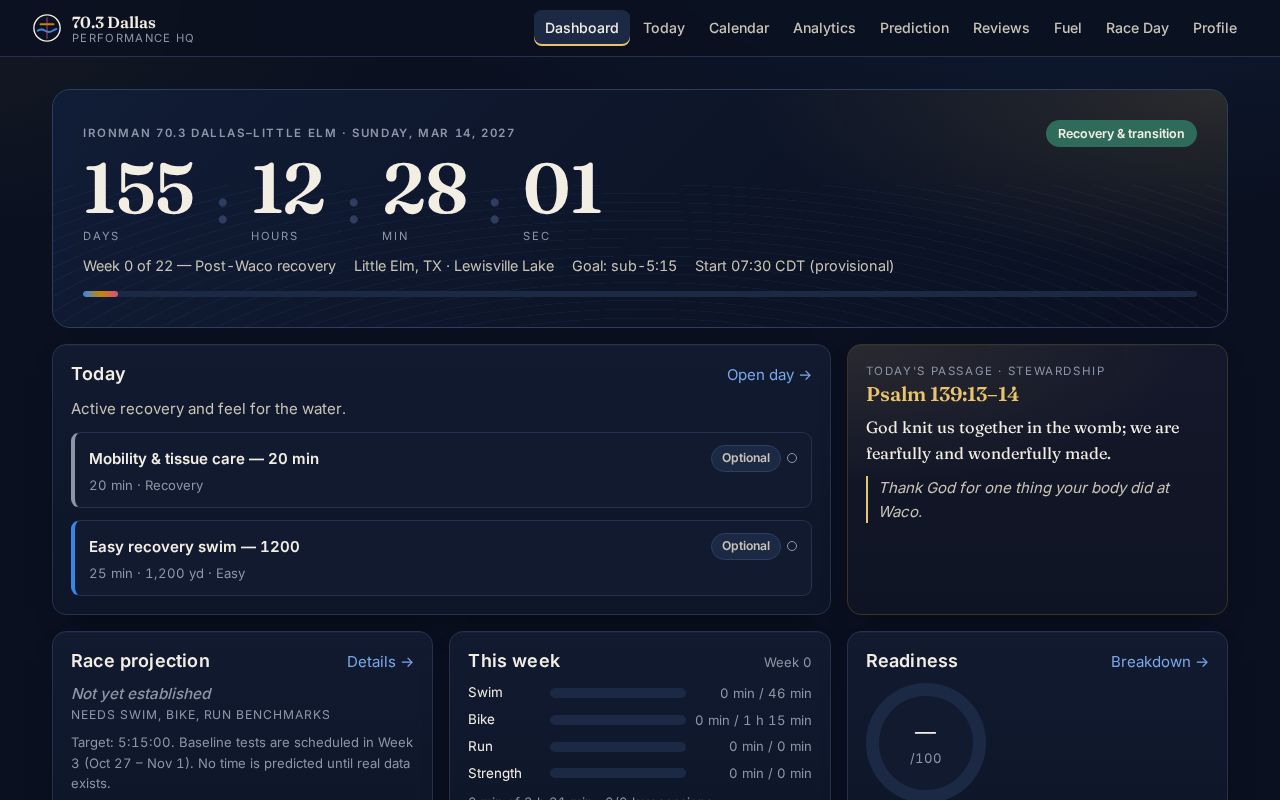Image resolution: width=1280 pixels, height=800 pixels.
Task: Click the Bike weekly progress bar
Action: (x=618, y=720)
